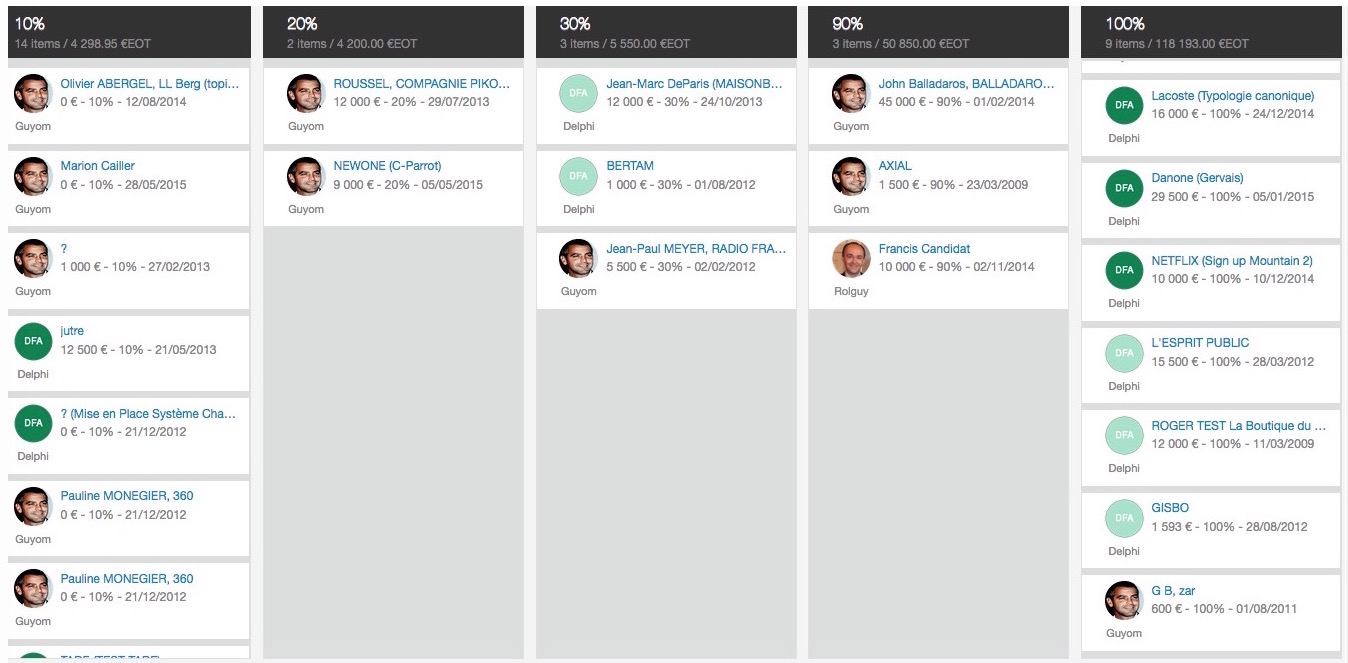Click DFA avatar next to Danone (Gervais)
Viewport: 1348px width, 663px height.
point(1124,188)
